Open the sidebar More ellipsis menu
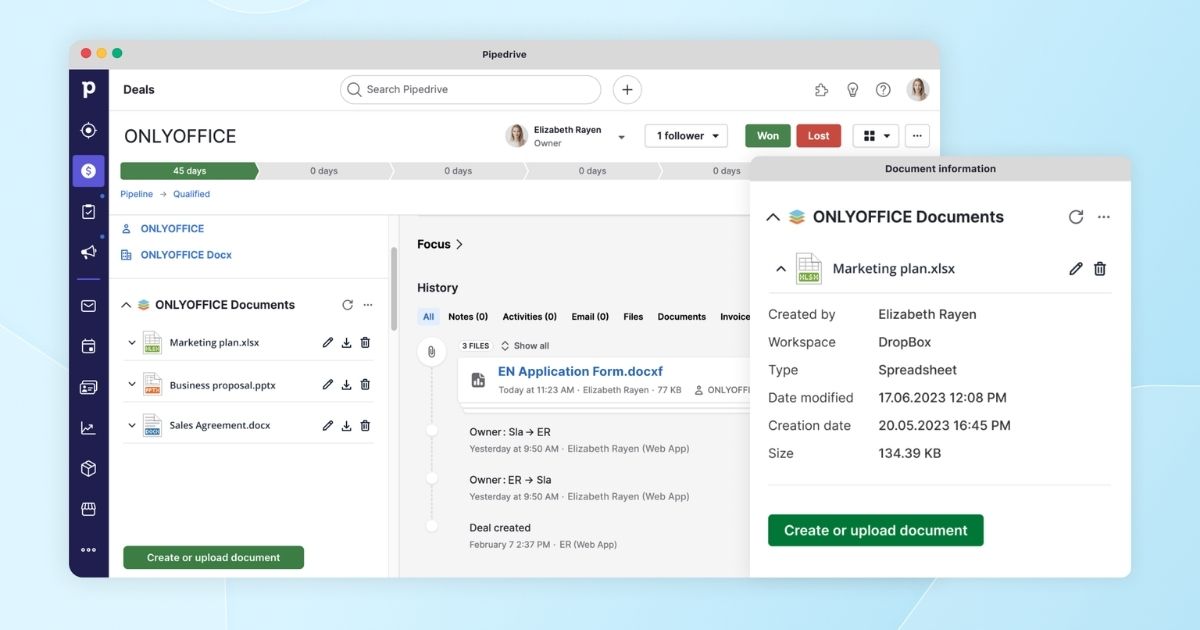 [88, 549]
